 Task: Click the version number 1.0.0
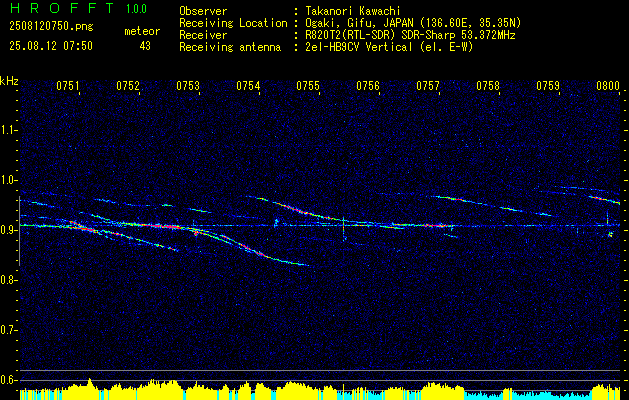tap(136, 8)
